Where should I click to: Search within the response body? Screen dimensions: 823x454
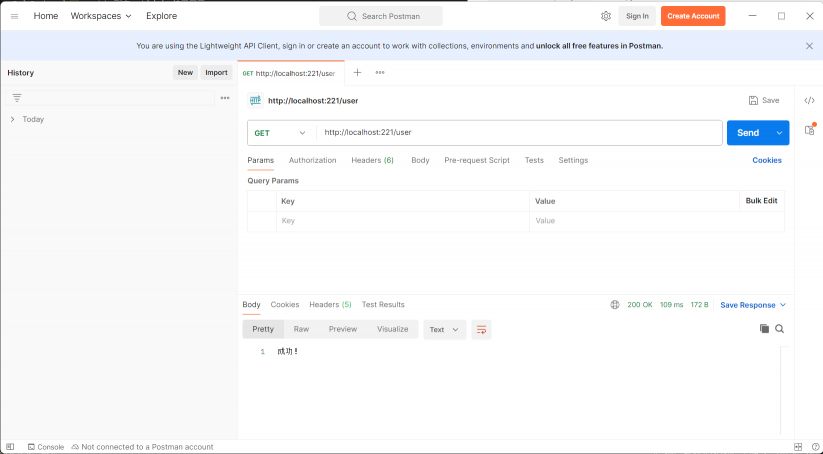[x=779, y=329]
